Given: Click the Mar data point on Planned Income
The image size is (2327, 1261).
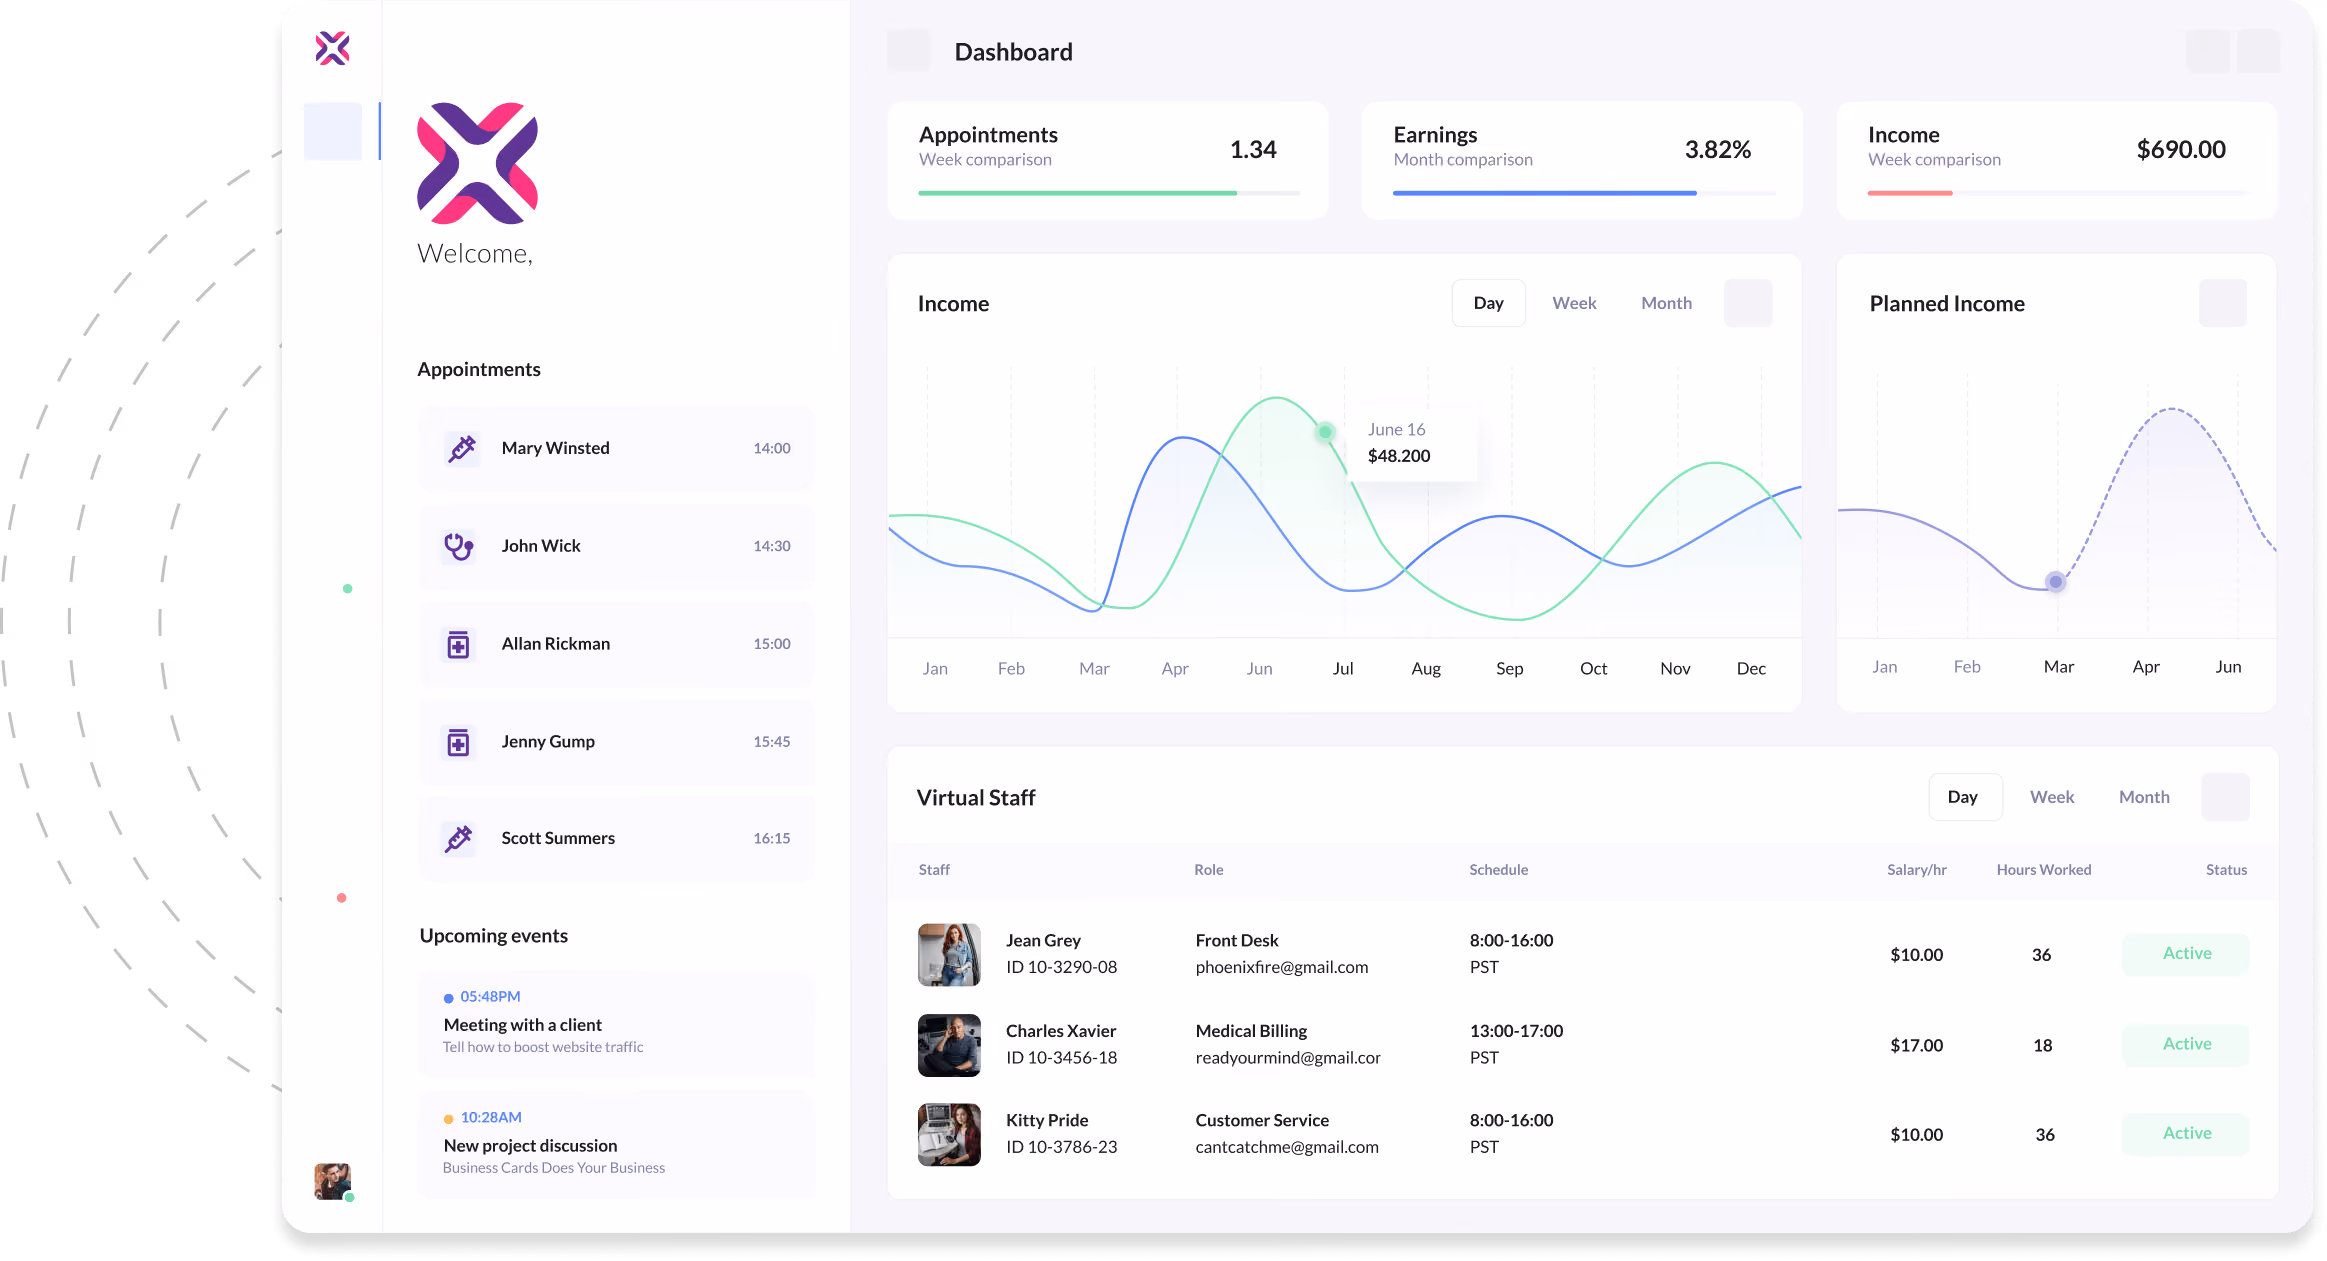Looking at the screenshot, I should click(2055, 581).
